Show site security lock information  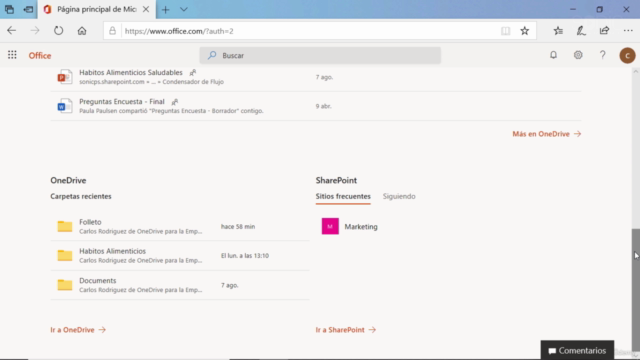pyautogui.click(x=112, y=31)
